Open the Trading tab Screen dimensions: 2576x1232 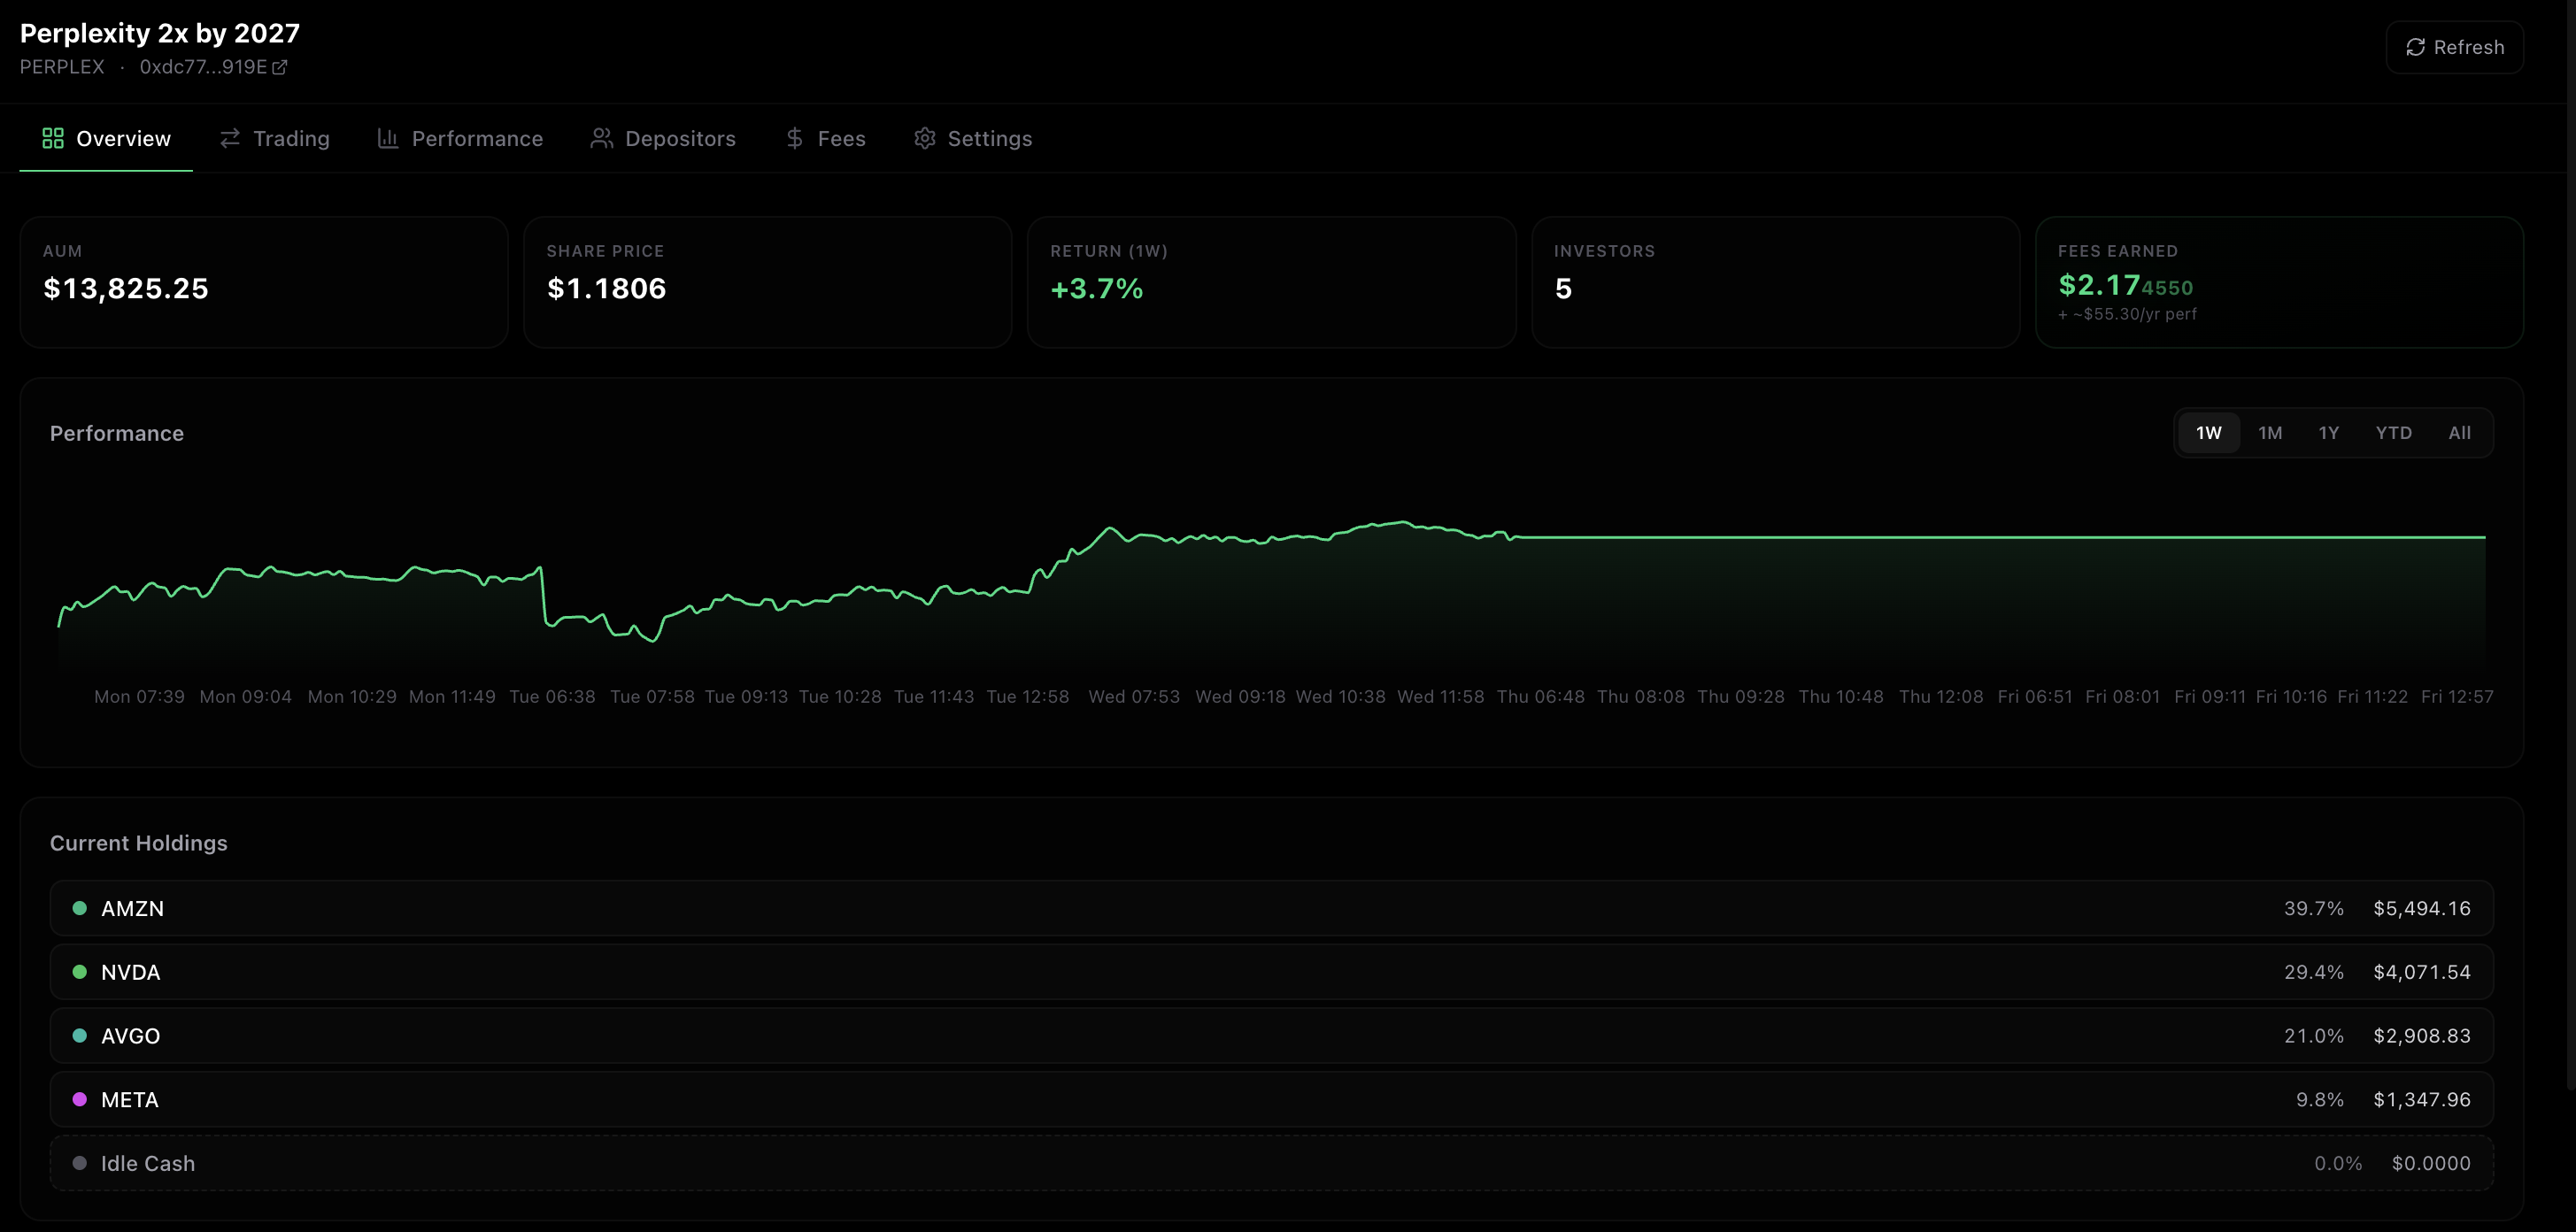pyautogui.click(x=291, y=138)
